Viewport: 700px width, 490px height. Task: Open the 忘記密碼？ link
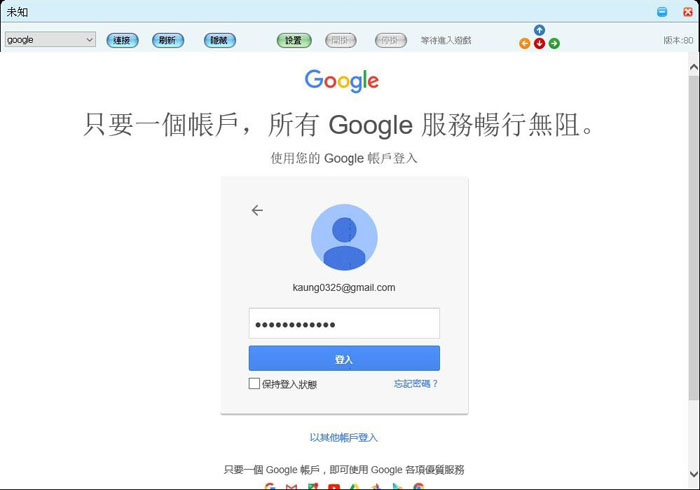tap(416, 384)
